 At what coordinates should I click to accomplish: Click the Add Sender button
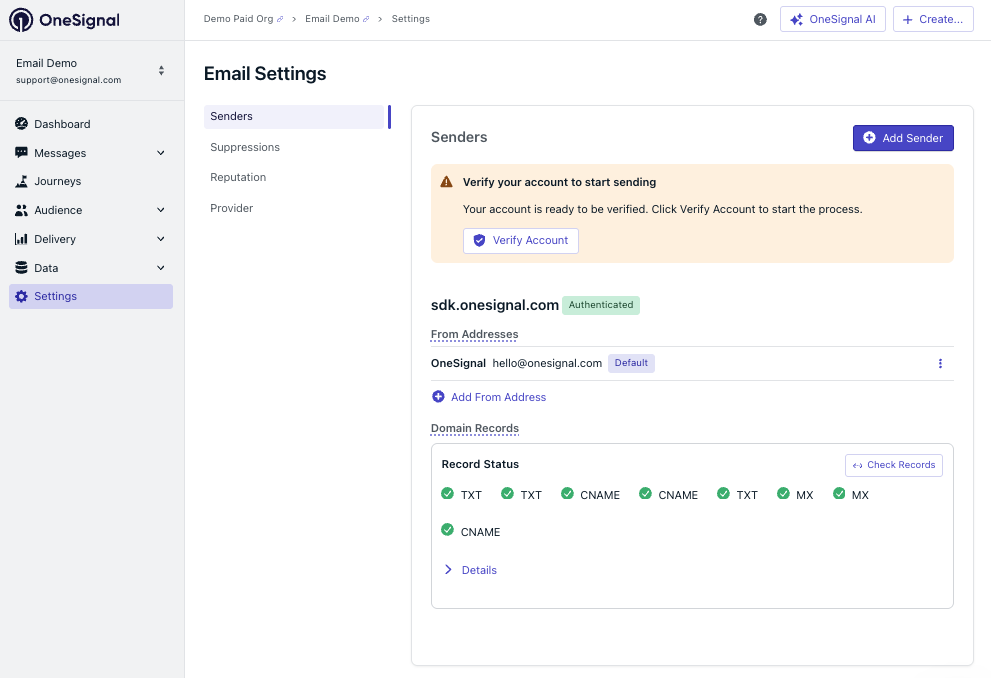click(x=903, y=138)
